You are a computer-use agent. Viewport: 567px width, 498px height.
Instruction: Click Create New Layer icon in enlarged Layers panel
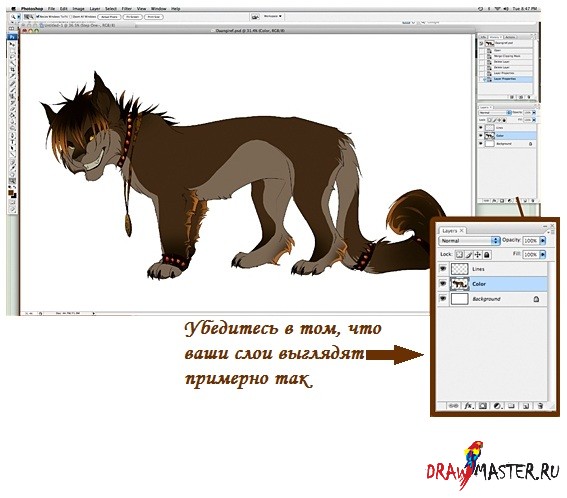(x=526, y=406)
